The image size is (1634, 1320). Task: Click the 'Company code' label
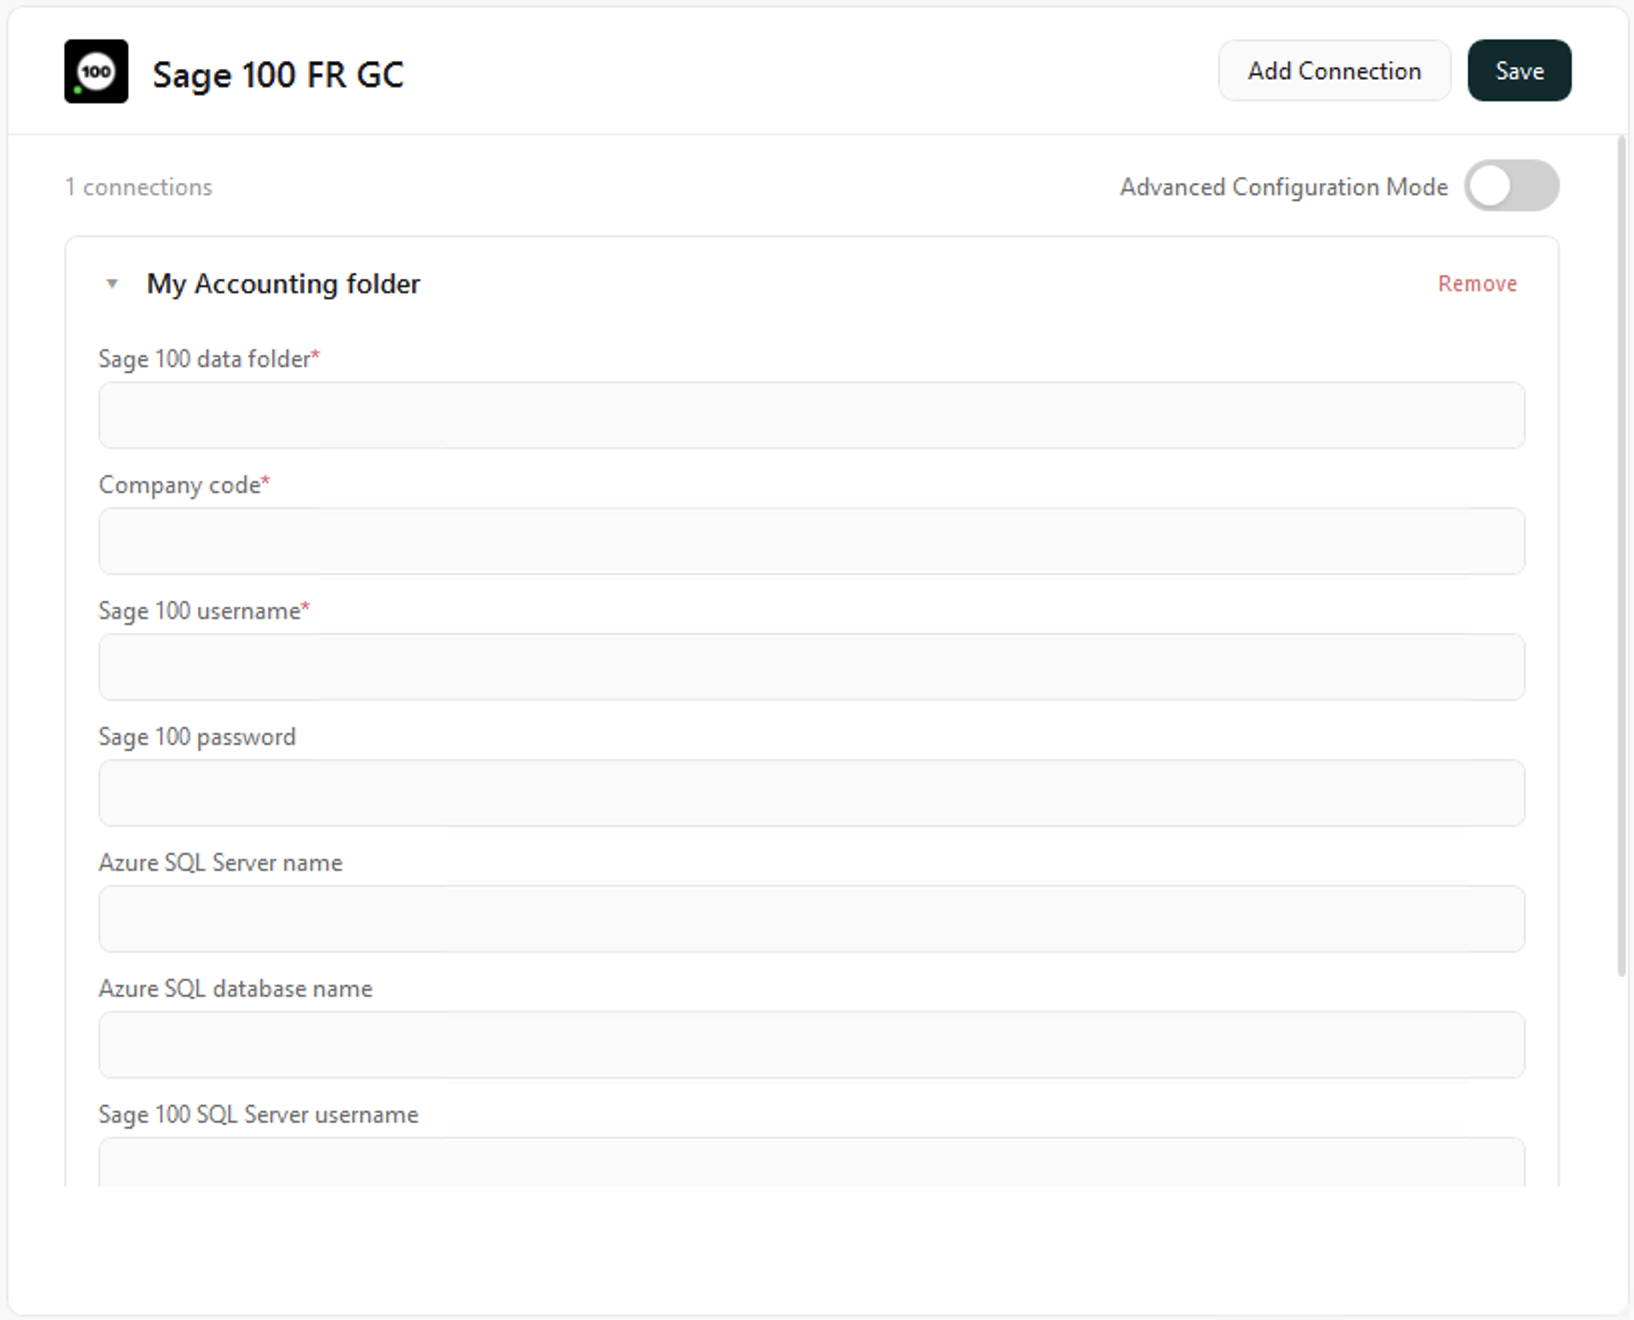pyautogui.click(x=180, y=485)
